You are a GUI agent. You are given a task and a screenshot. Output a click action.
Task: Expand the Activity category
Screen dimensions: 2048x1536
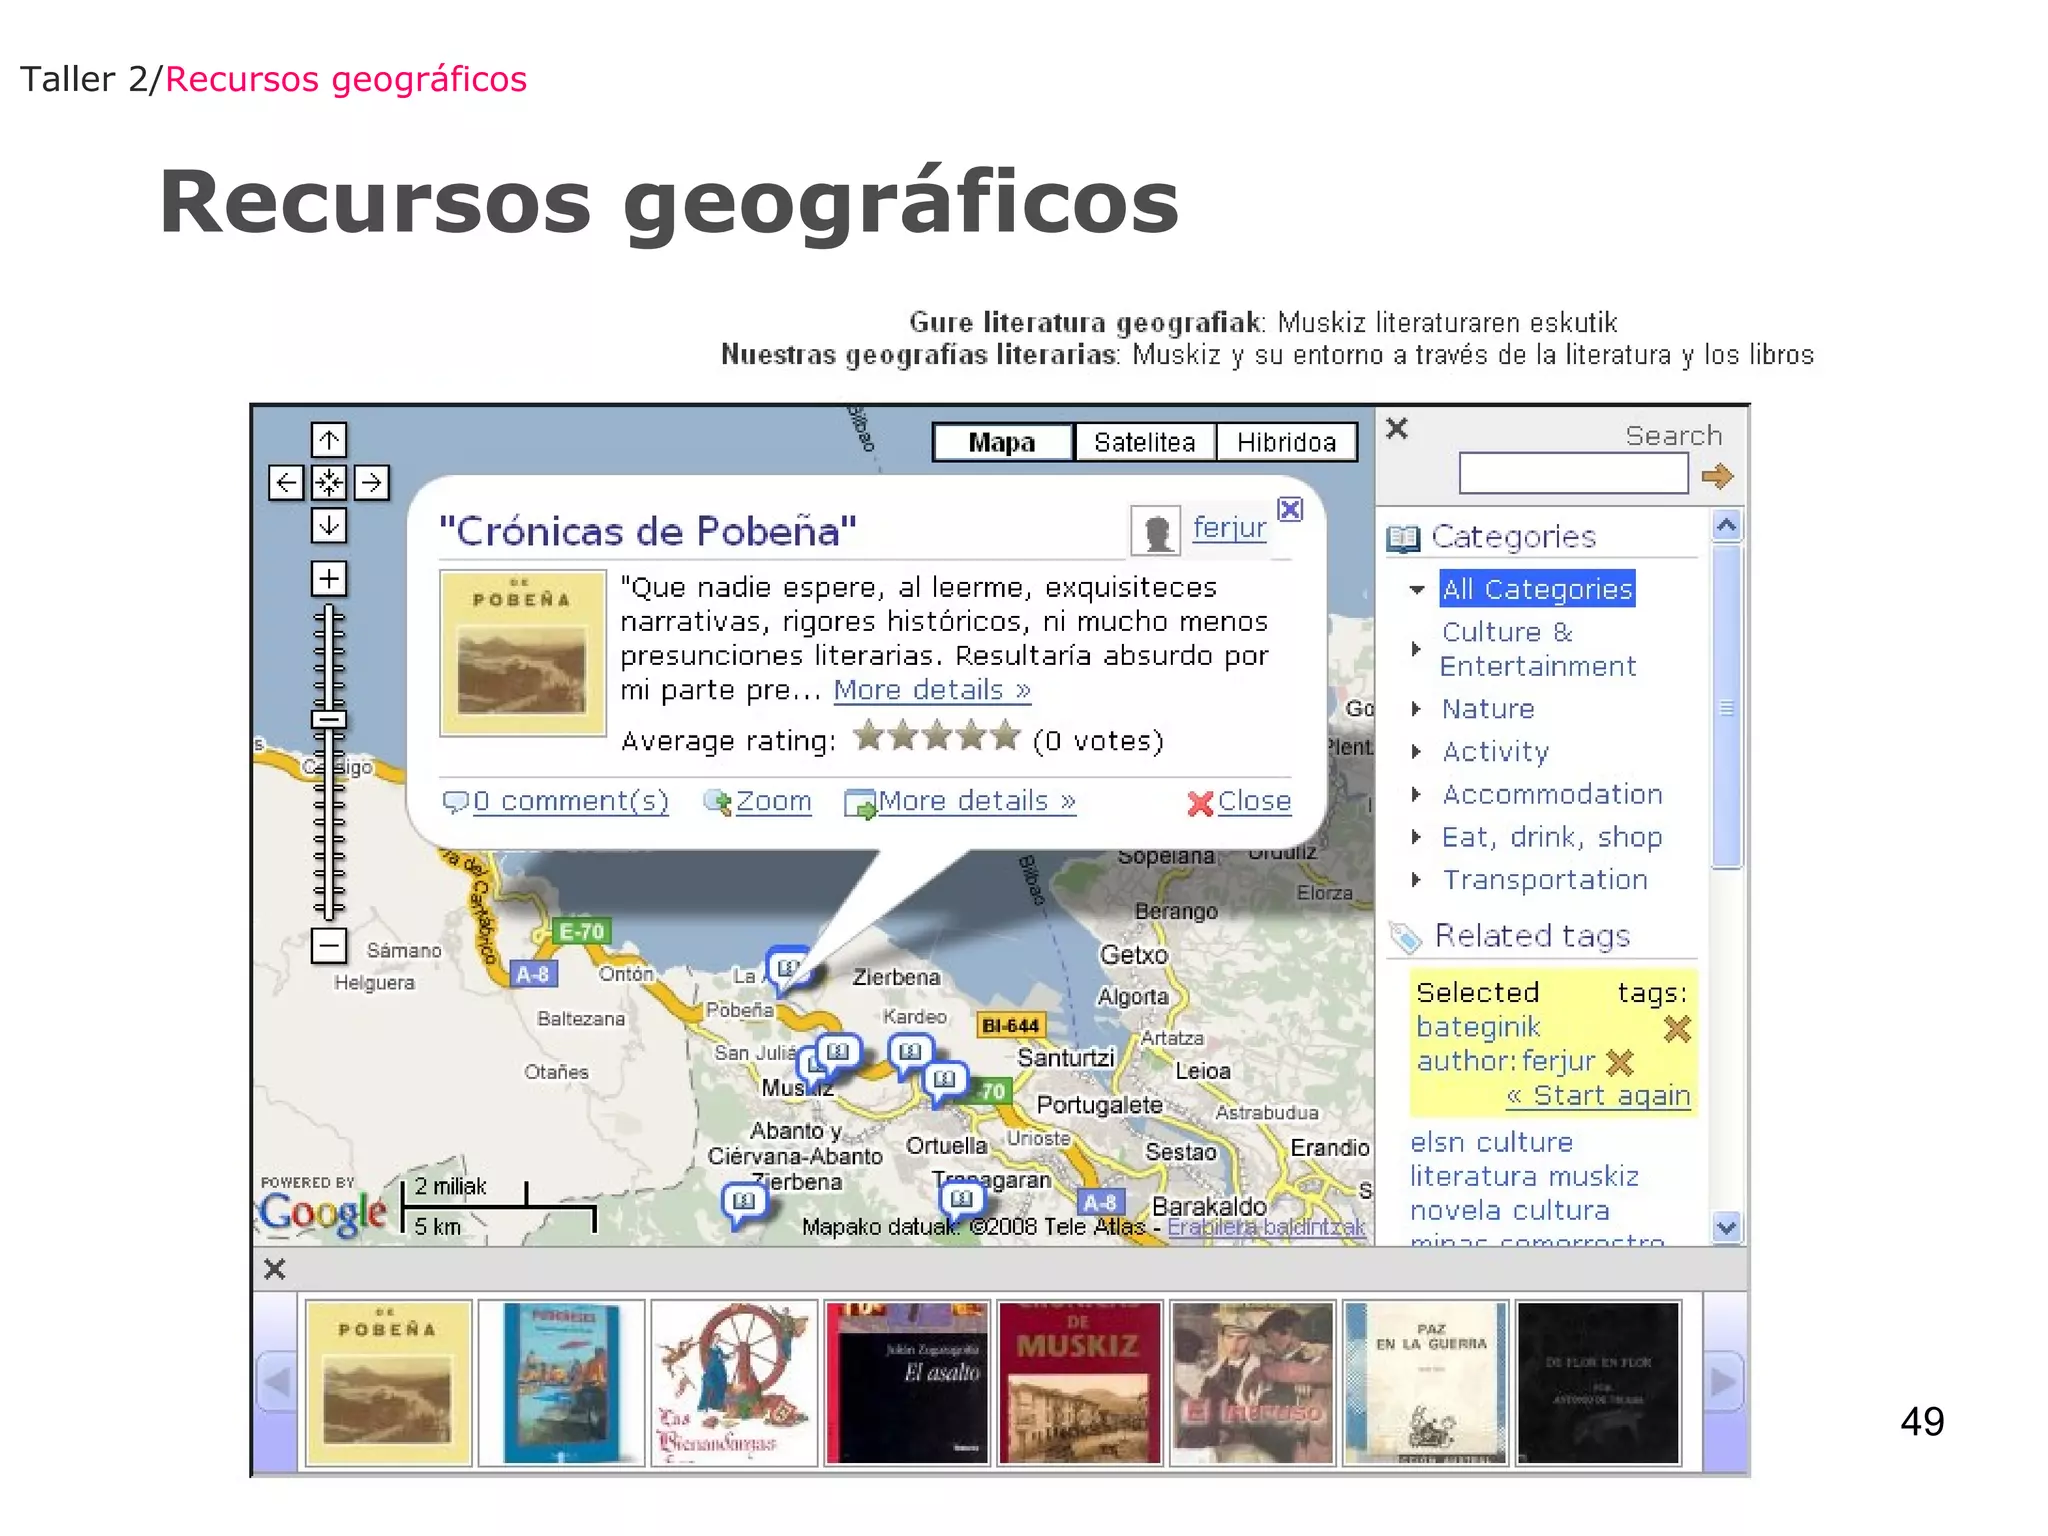click(1415, 752)
